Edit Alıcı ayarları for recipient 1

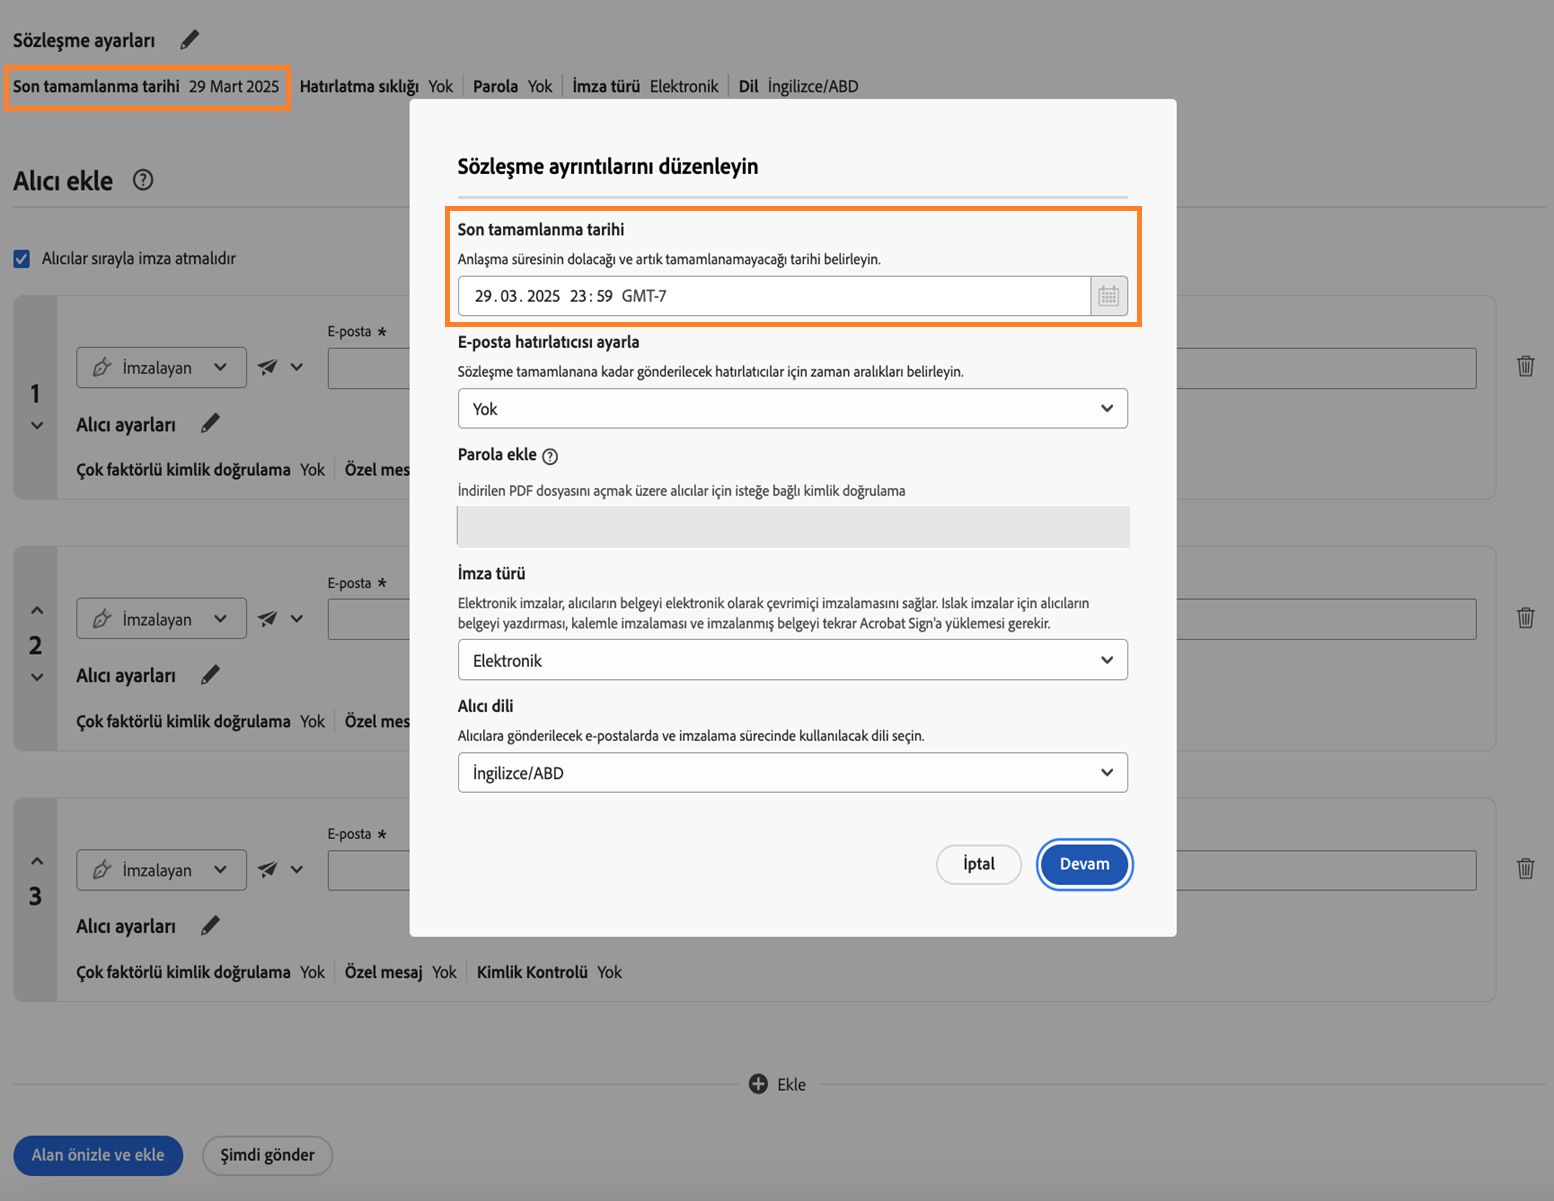tap(210, 424)
